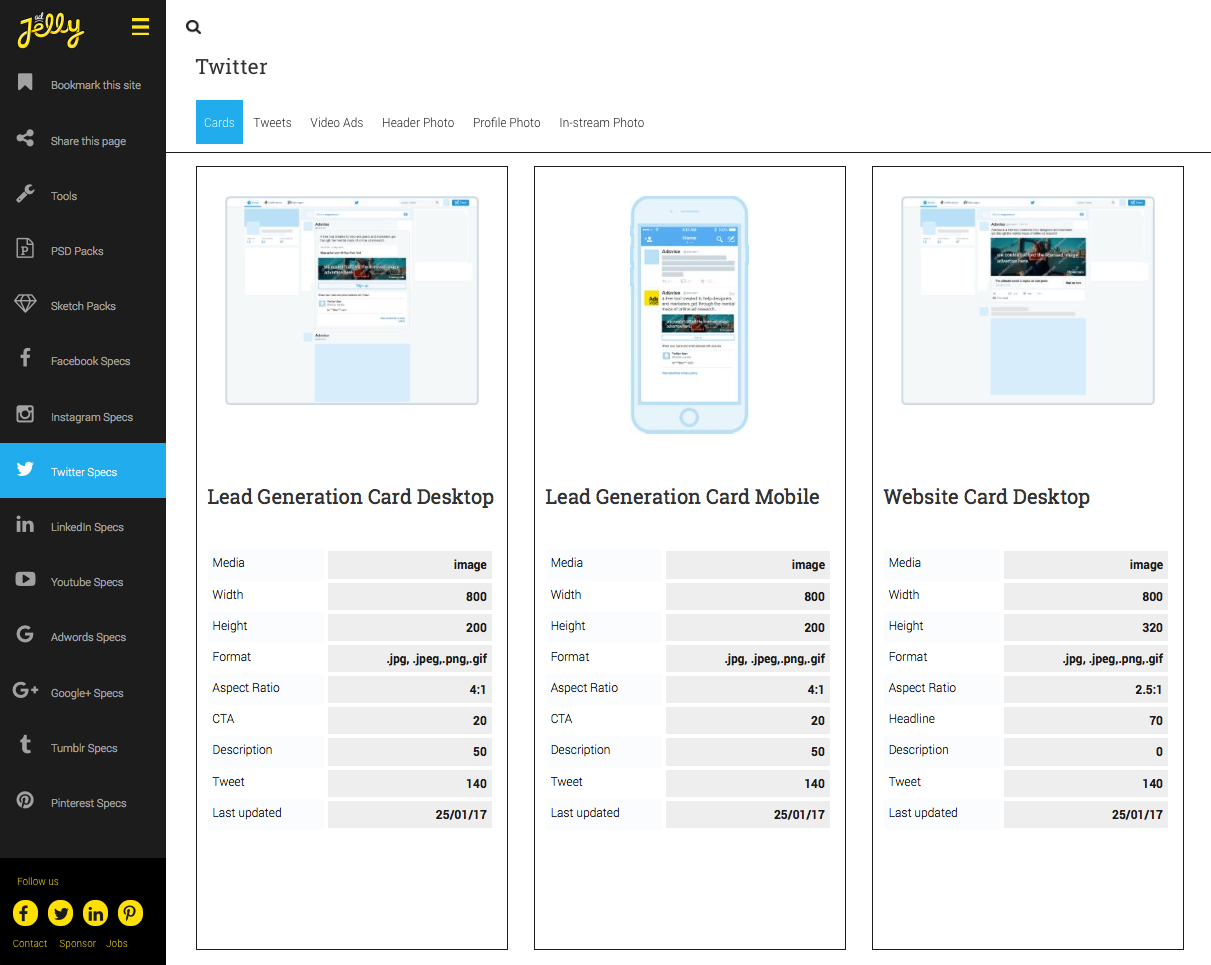
Task: Click Bookmark this site
Action: (96, 85)
